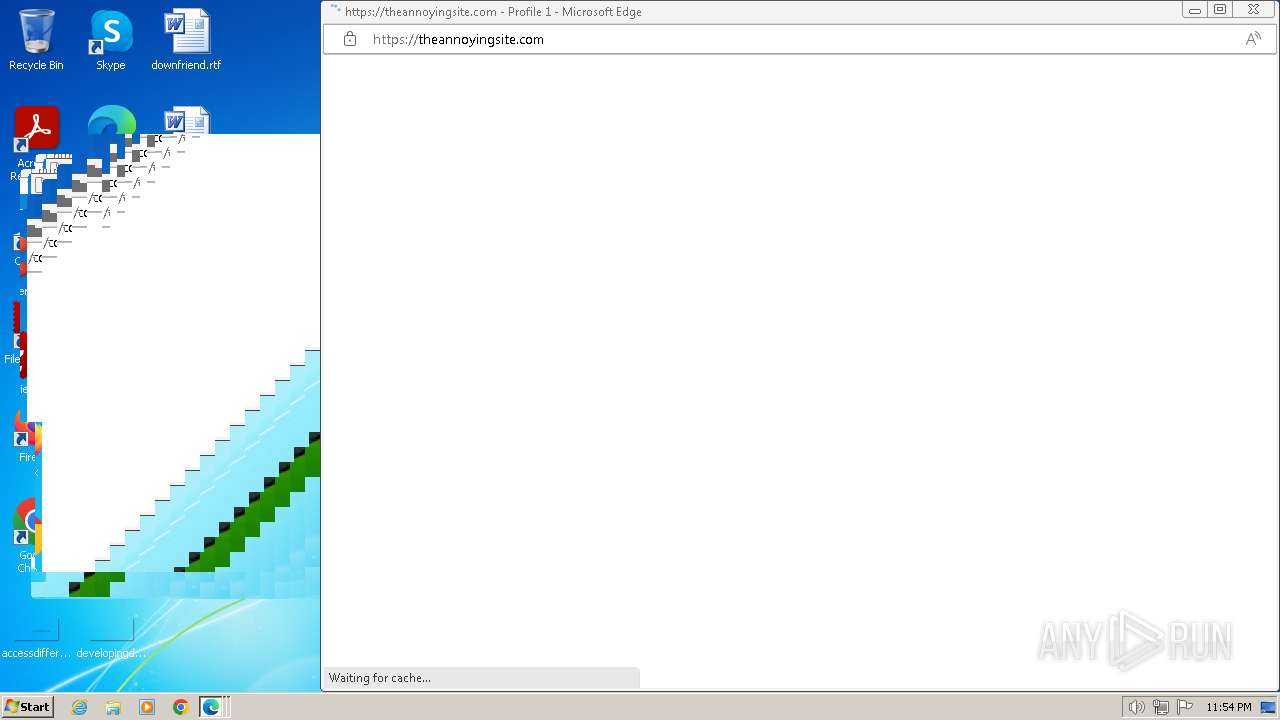
Task: Click the Edge window title bar text
Action: (x=493, y=12)
